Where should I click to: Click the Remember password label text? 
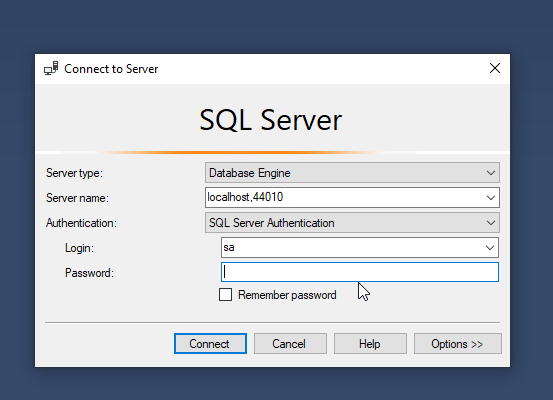[x=287, y=295]
